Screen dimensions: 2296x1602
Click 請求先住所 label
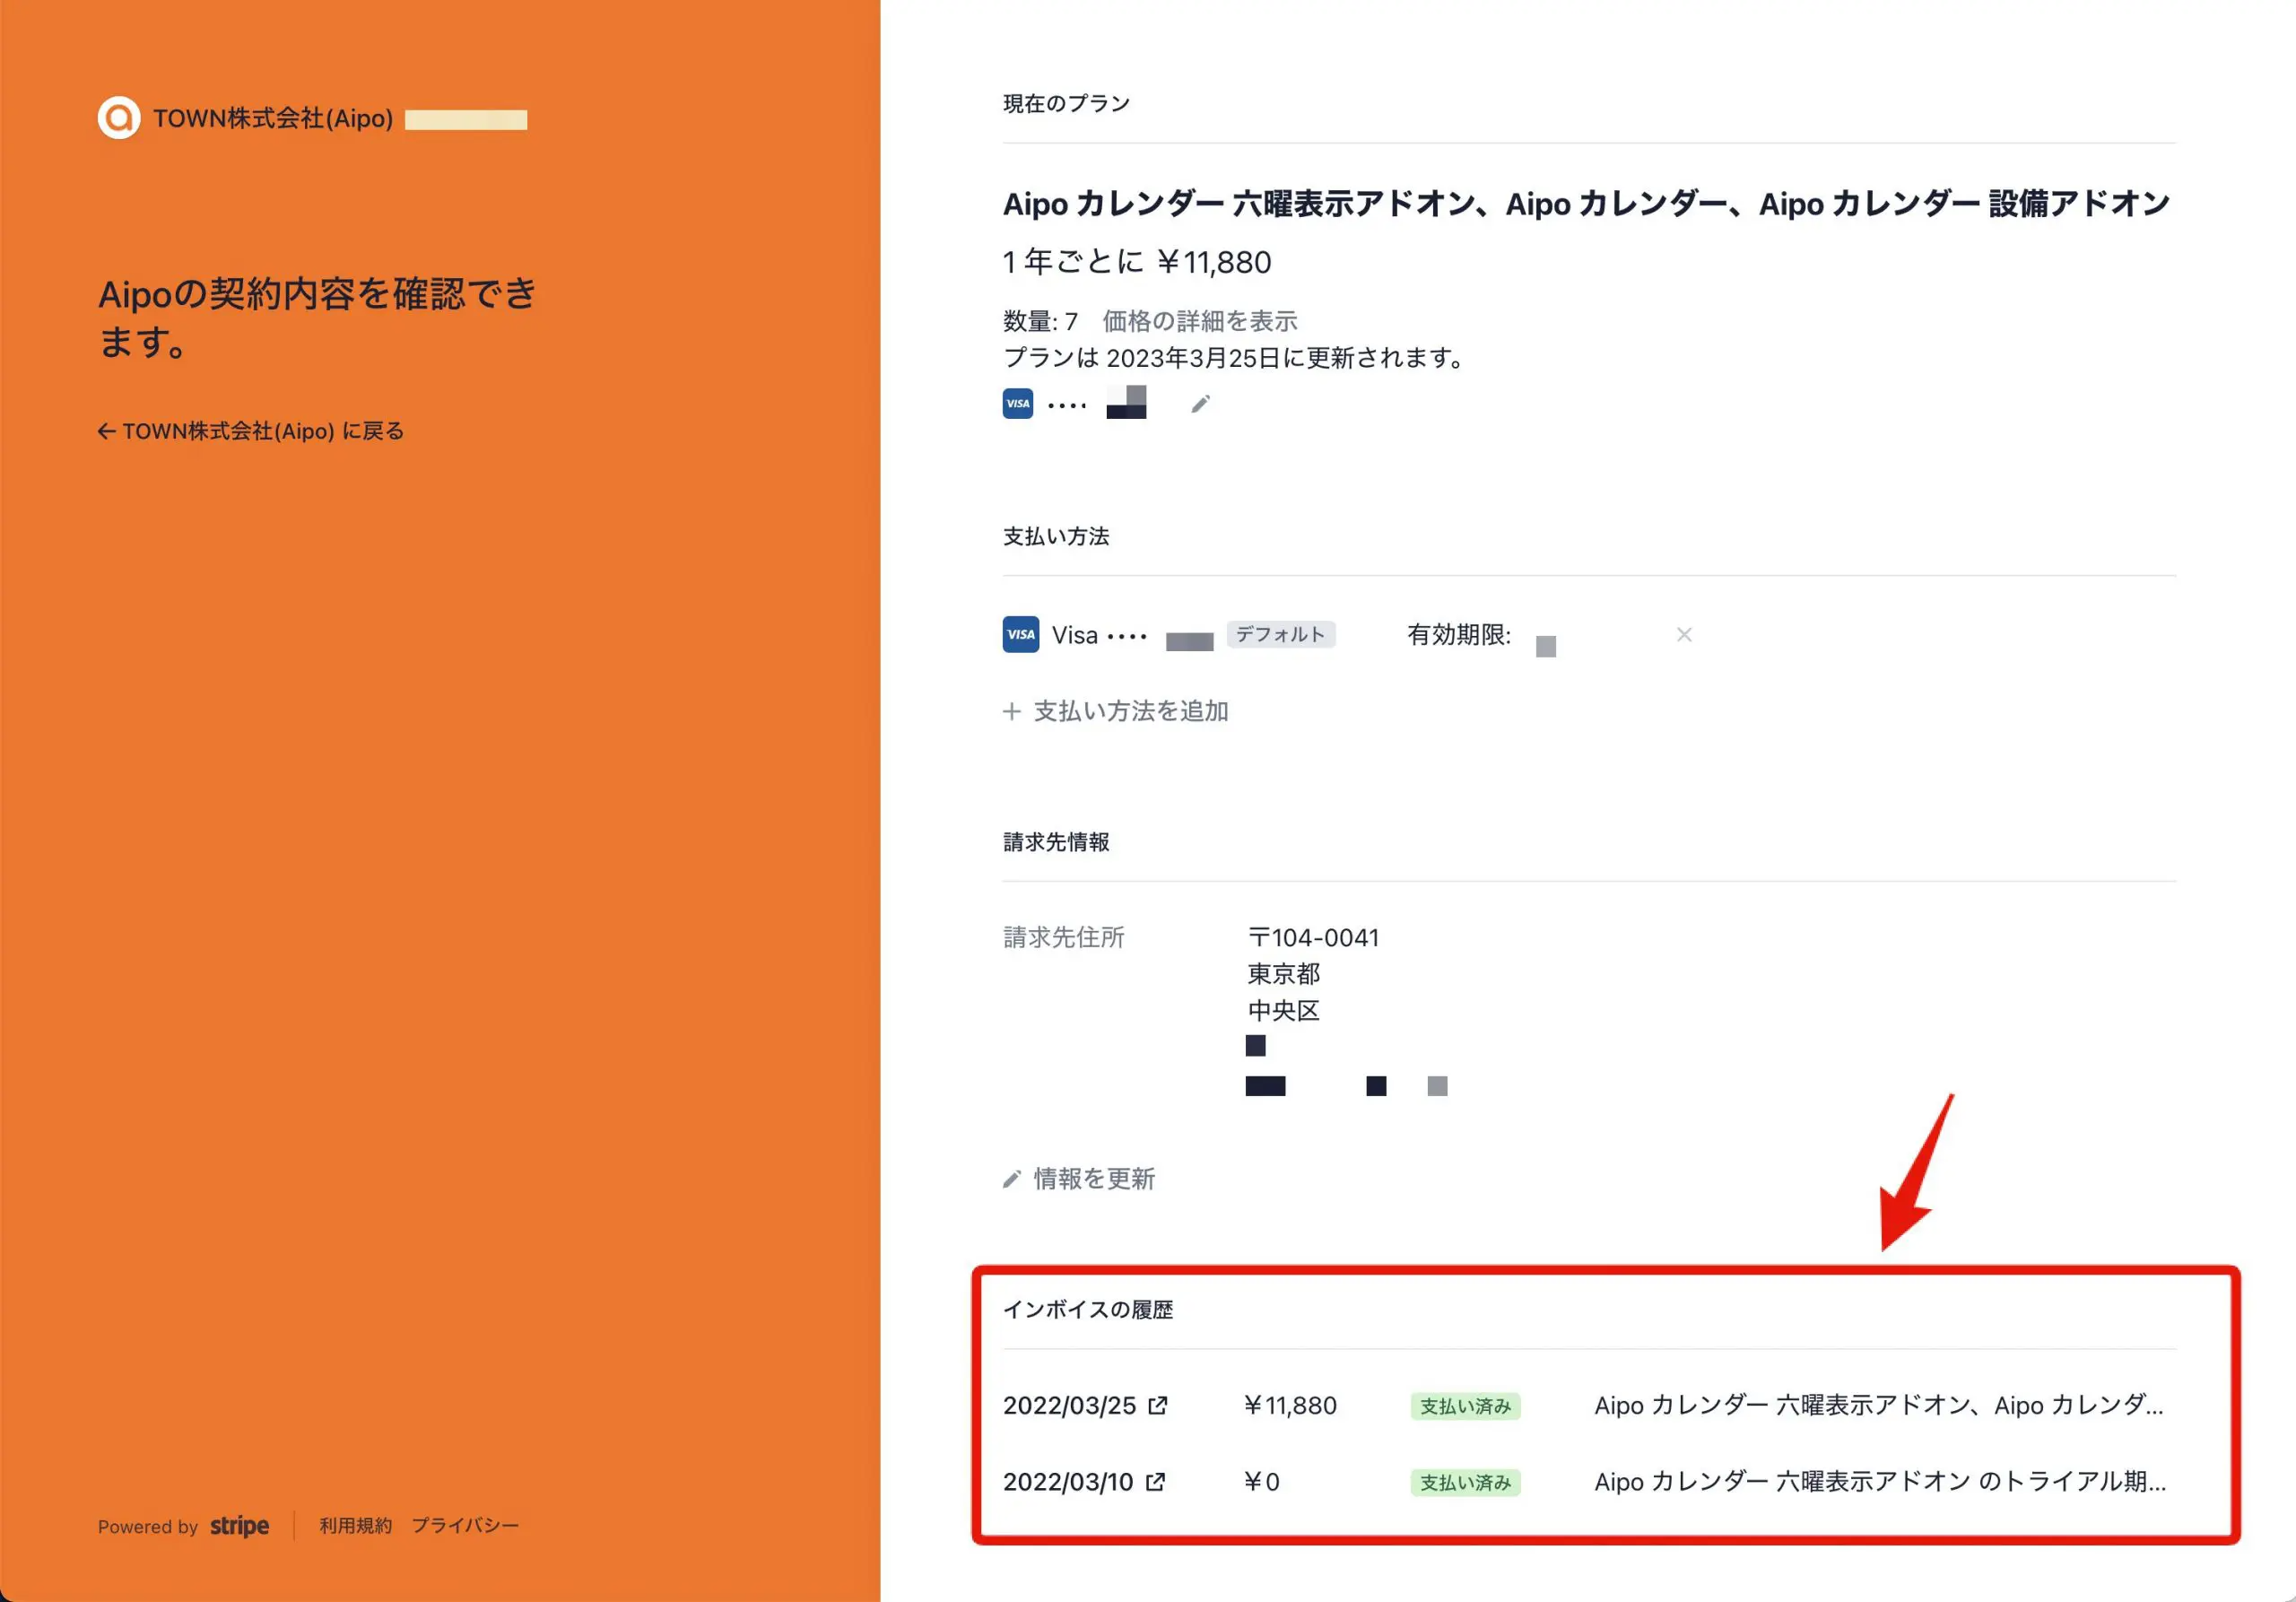click(1063, 937)
